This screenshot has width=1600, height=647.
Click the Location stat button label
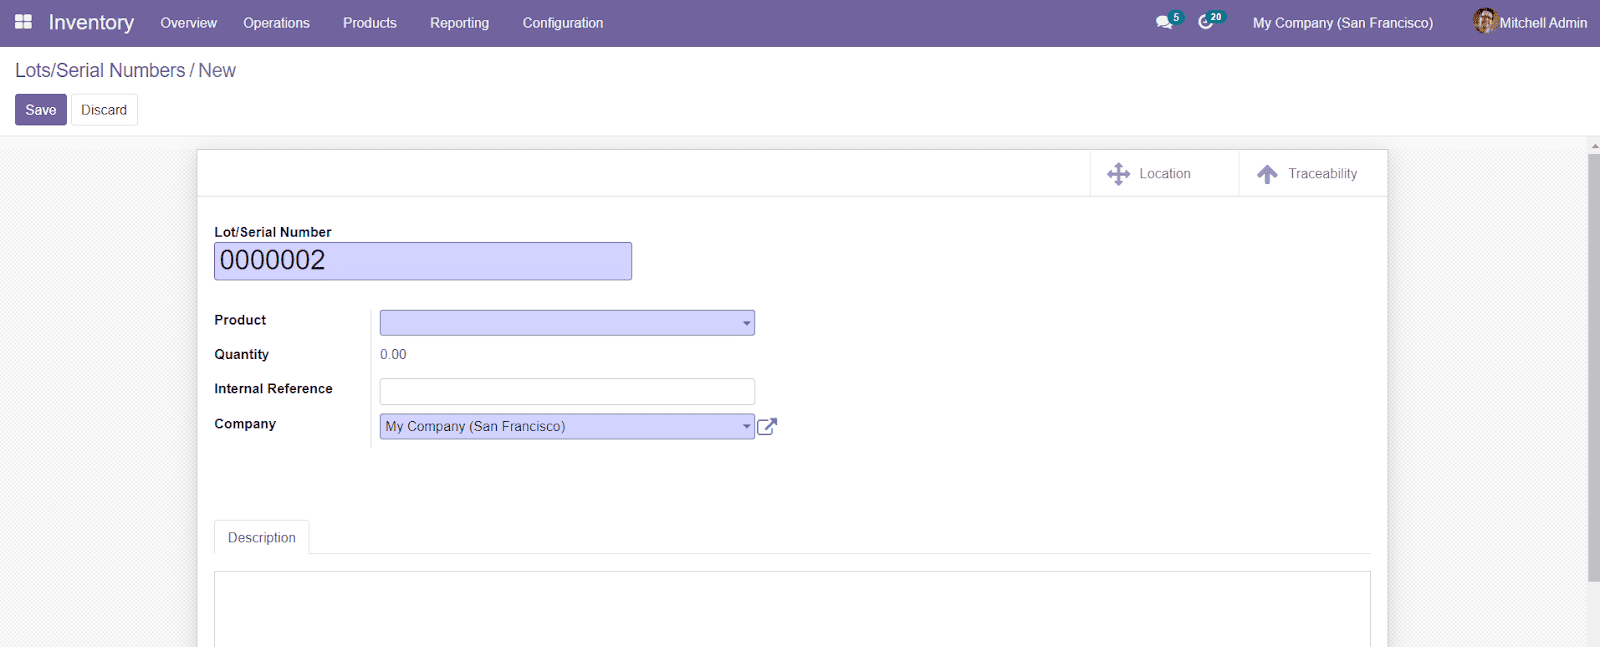point(1165,174)
